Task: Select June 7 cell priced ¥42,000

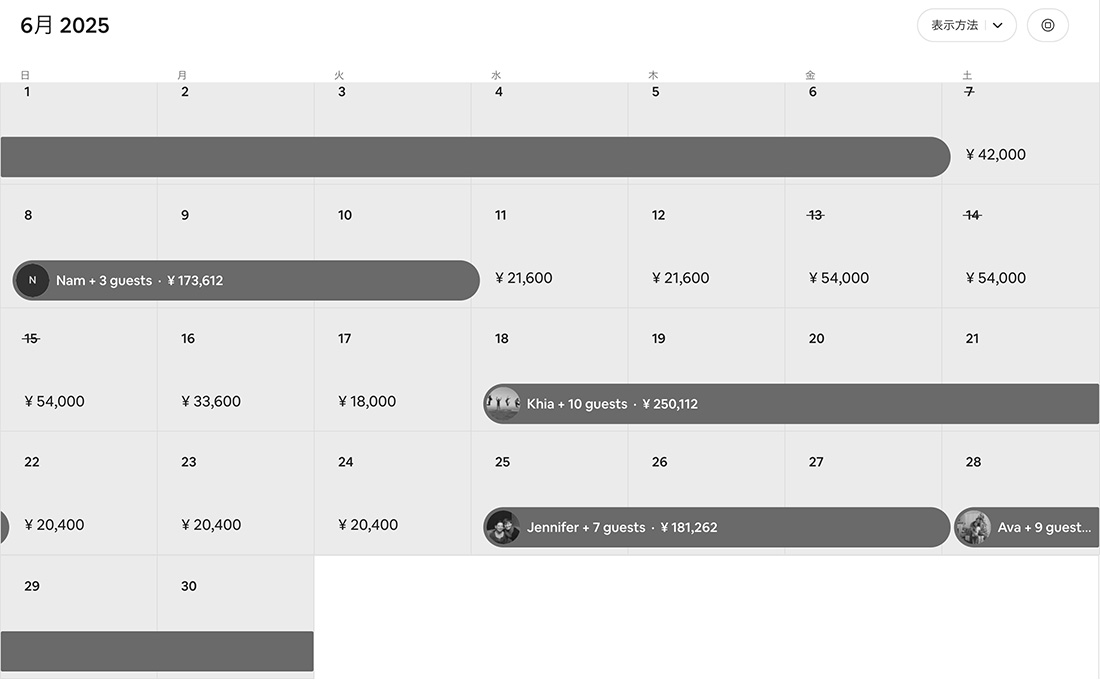Action: point(1021,133)
